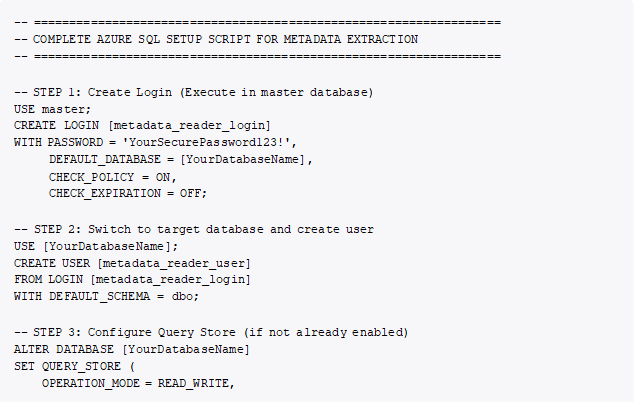Click the DEFAULT_DATABASE line
This screenshot has height=403, width=635.
[x=181, y=160]
